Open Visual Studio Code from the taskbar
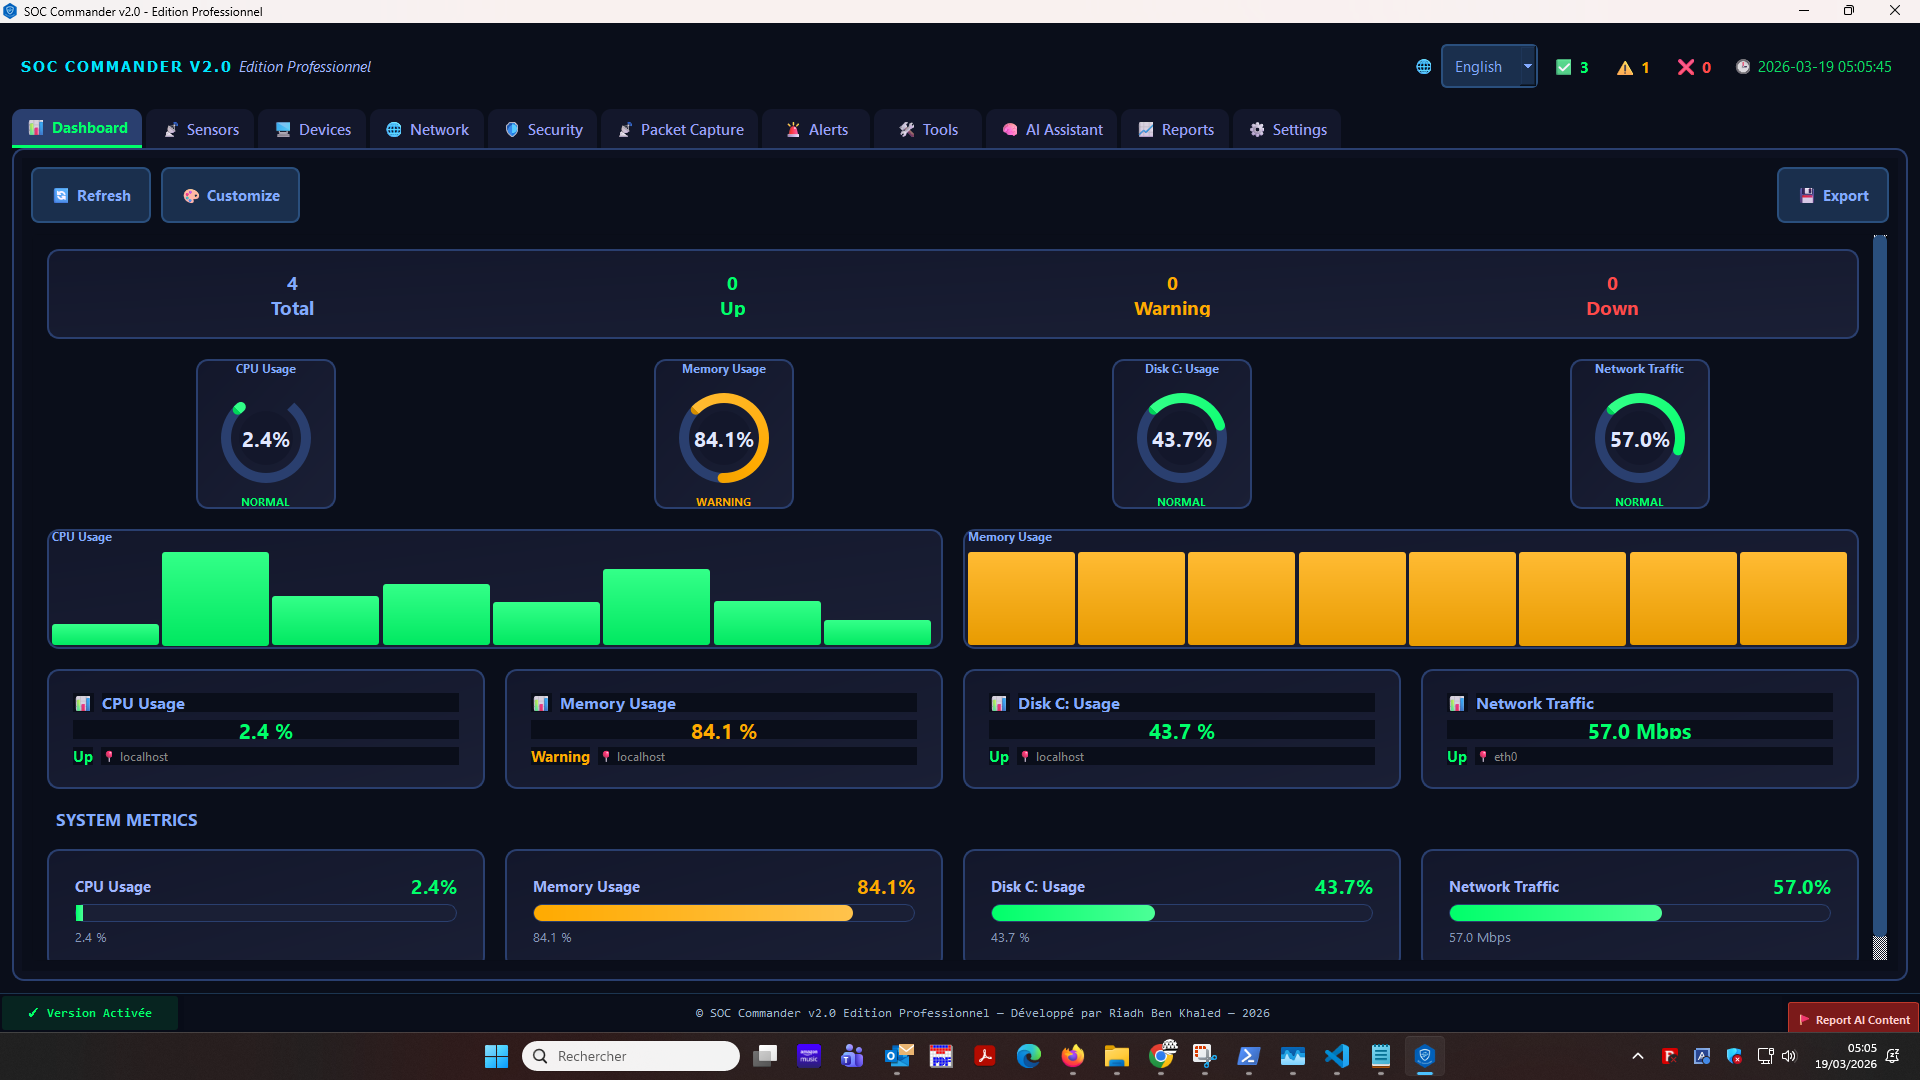The image size is (1920, 1080). (x=1337, y=1056)
